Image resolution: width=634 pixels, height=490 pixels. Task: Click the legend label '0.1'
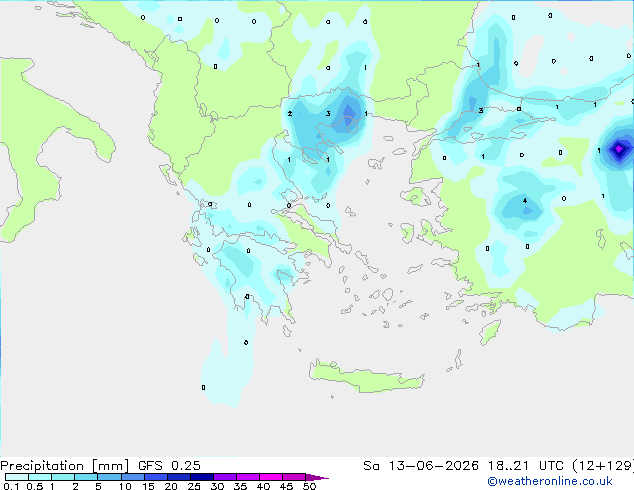[x=11, y=486]
